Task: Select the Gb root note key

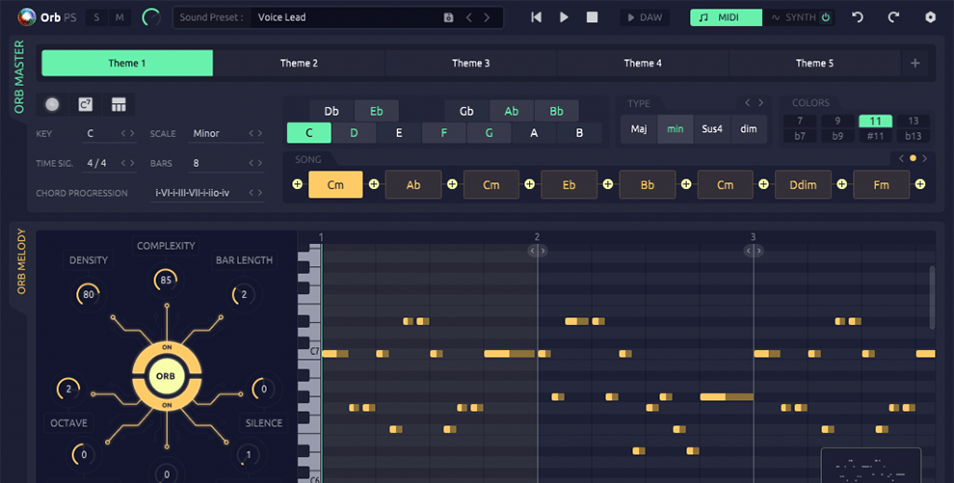Action: pyautogui.click(x=467, y=111)
